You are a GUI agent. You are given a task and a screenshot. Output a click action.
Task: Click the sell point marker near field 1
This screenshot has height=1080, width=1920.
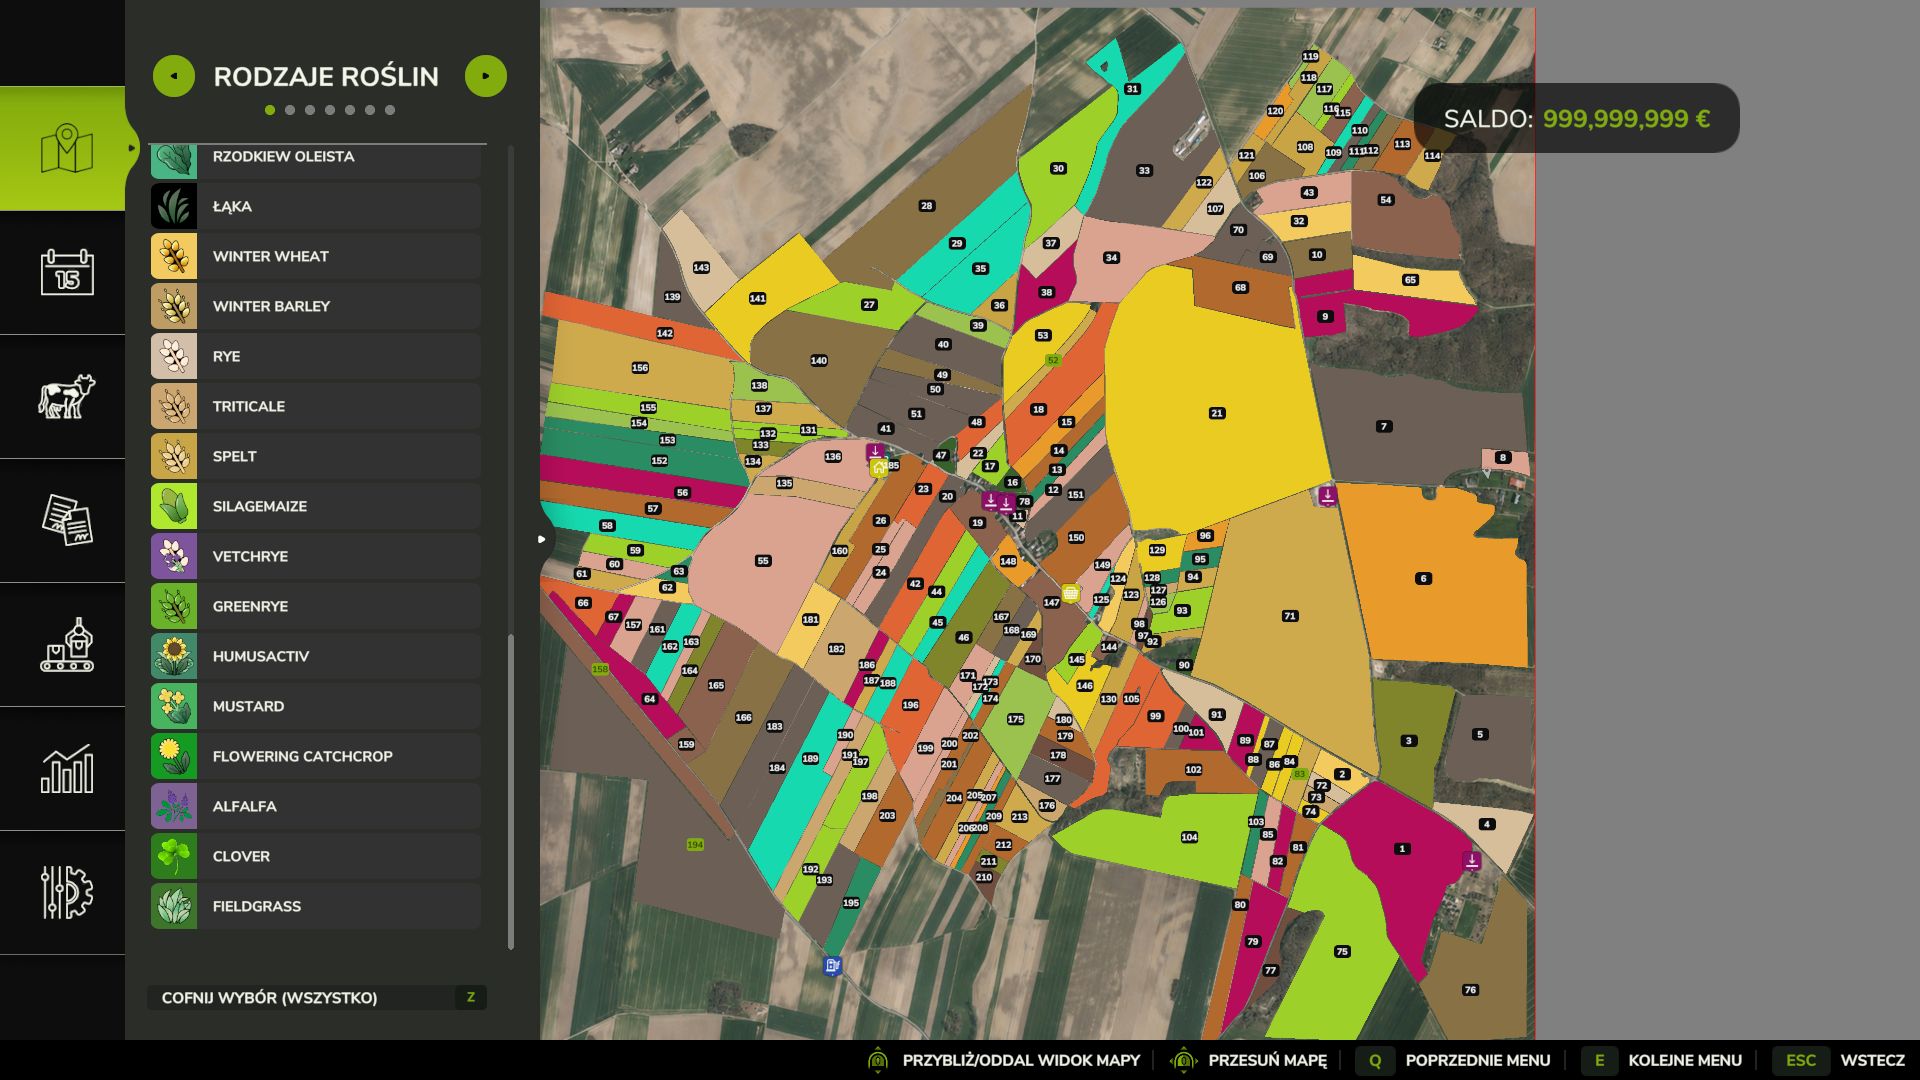click(x=1472, y=860)
